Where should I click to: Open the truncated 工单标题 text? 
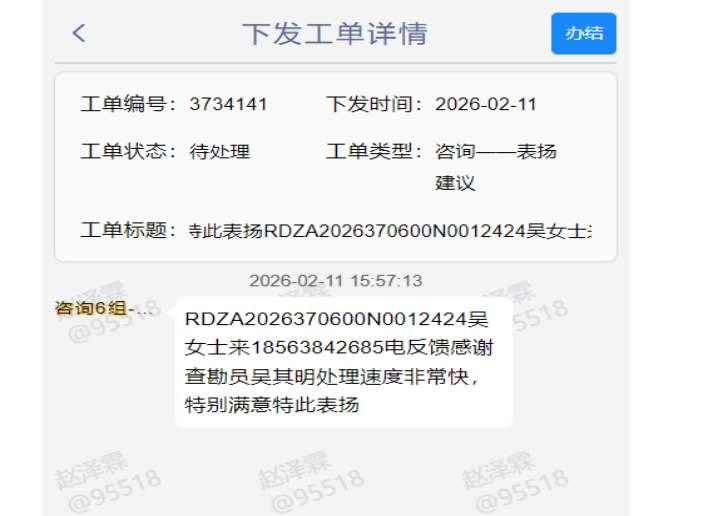coord(389,230)
